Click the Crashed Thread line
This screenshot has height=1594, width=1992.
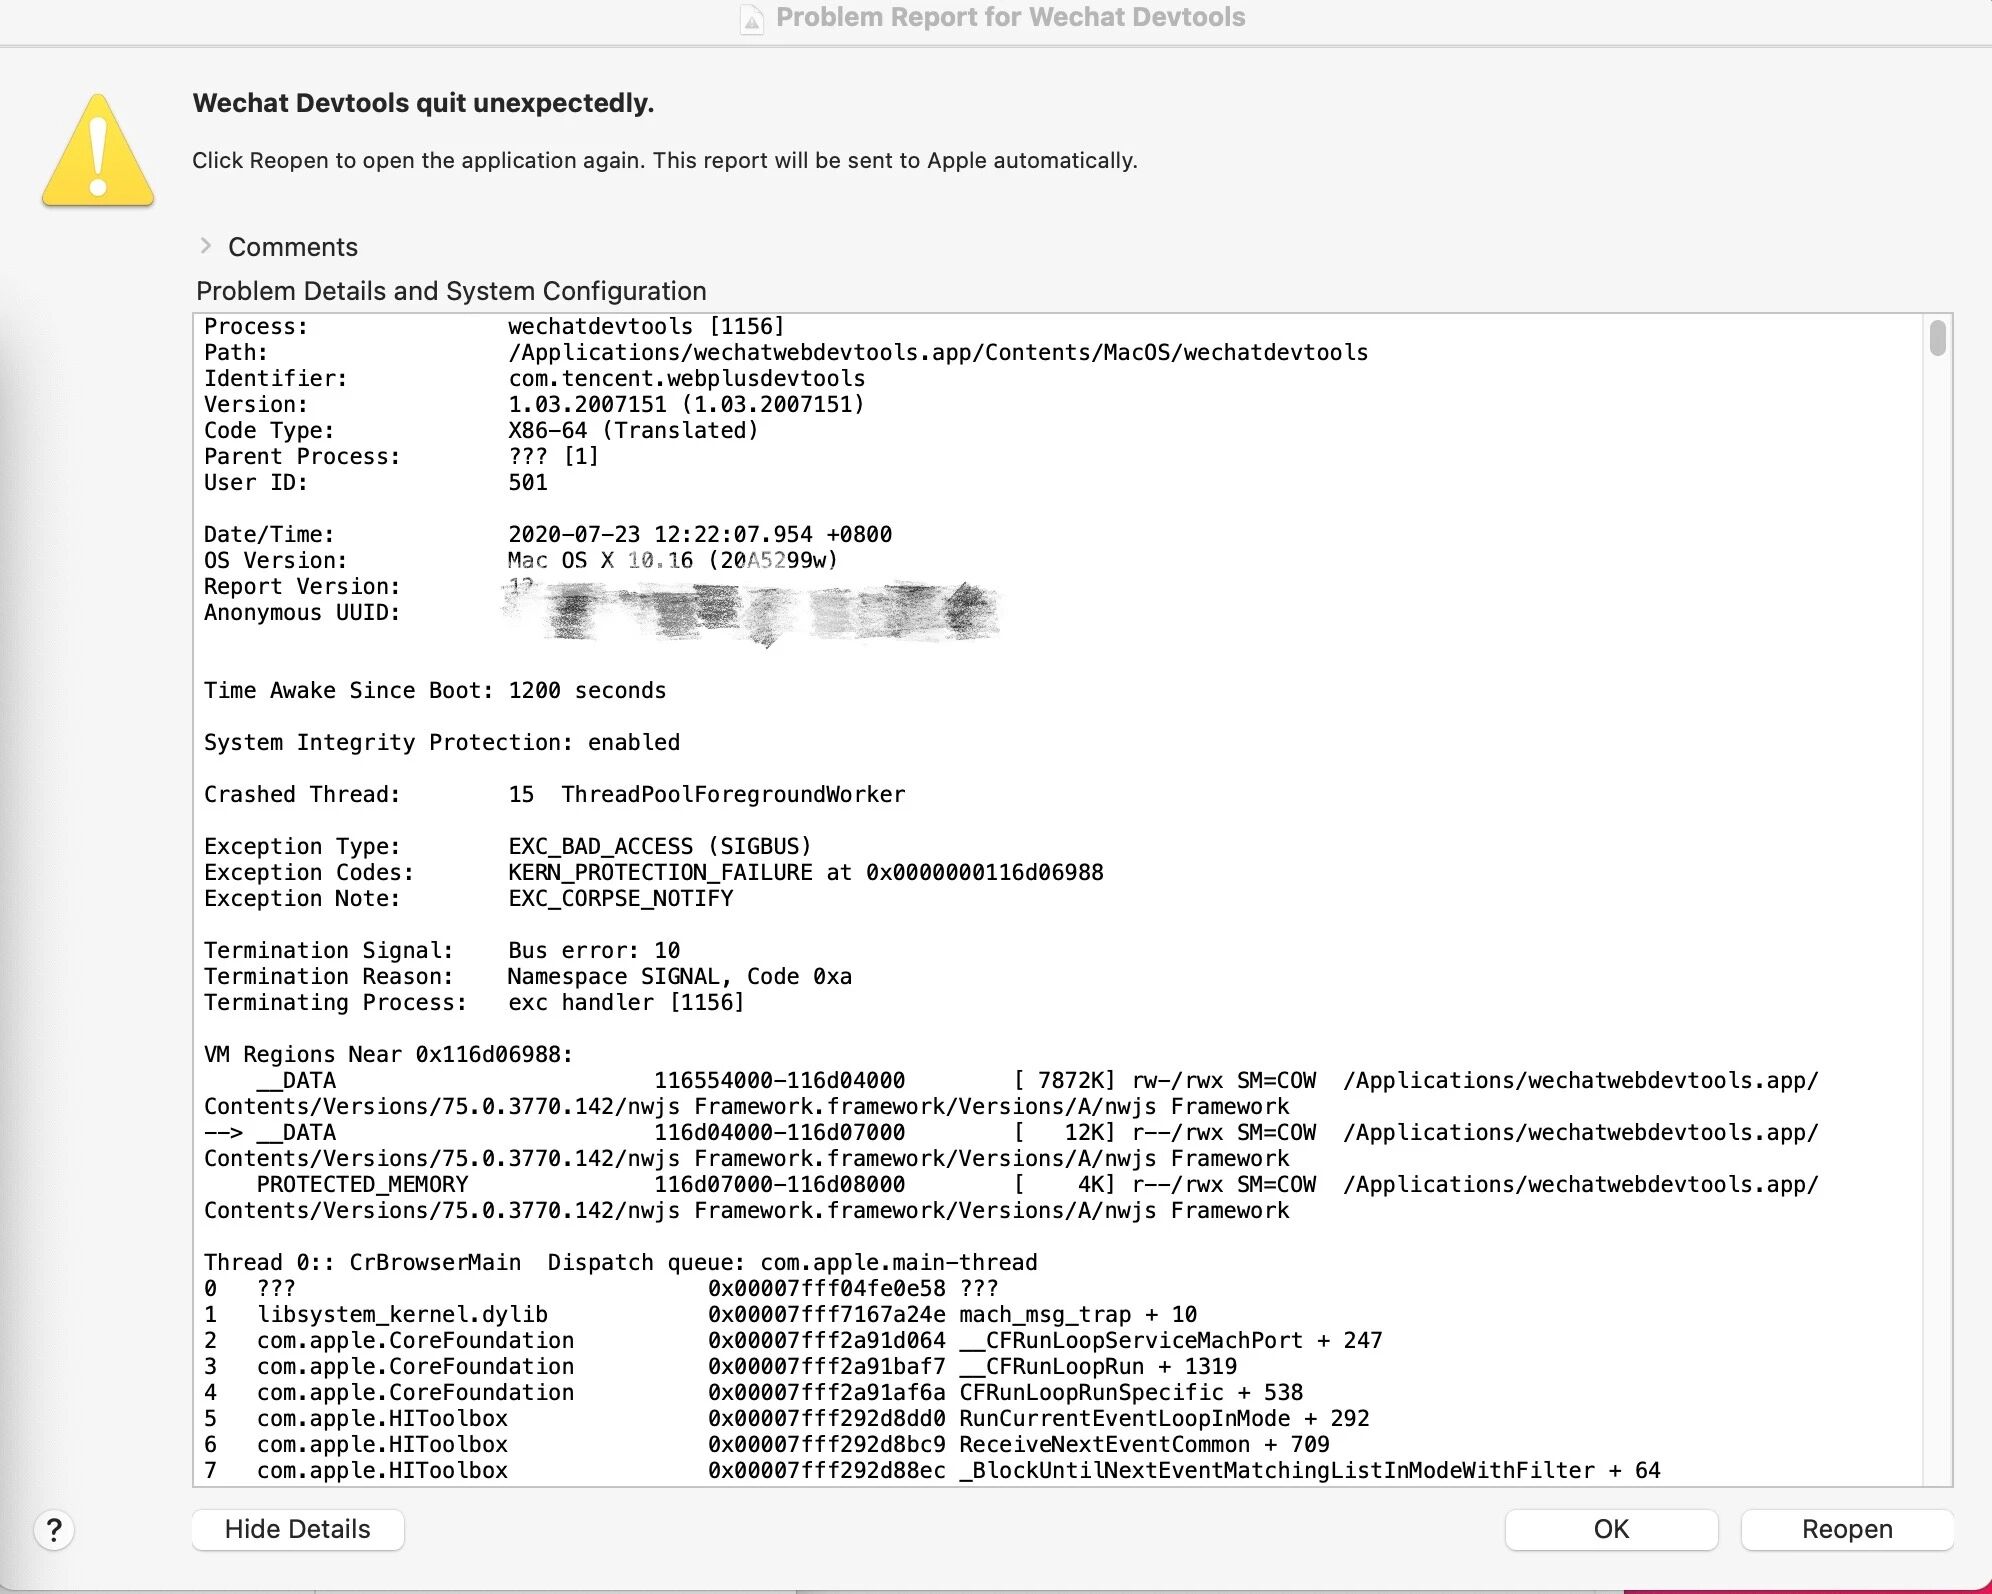click(x=554, y=794)
